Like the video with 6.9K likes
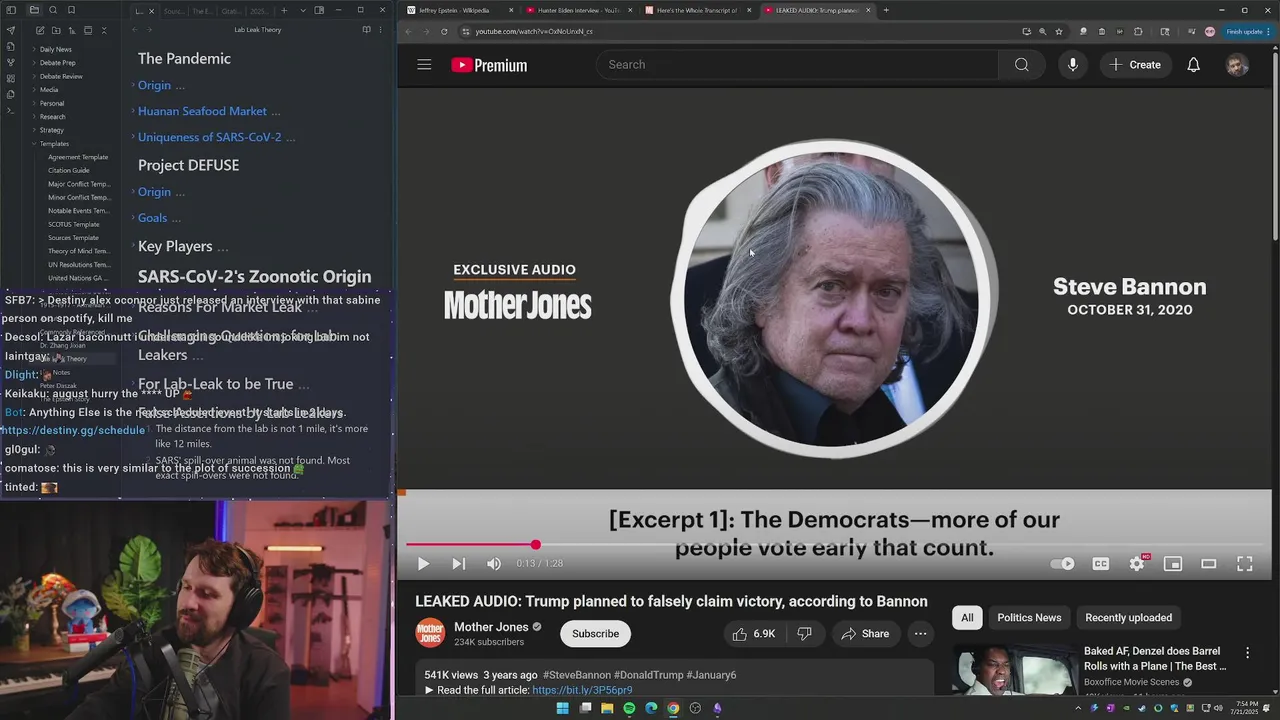 pyautogui.click(x=754, y=634)
